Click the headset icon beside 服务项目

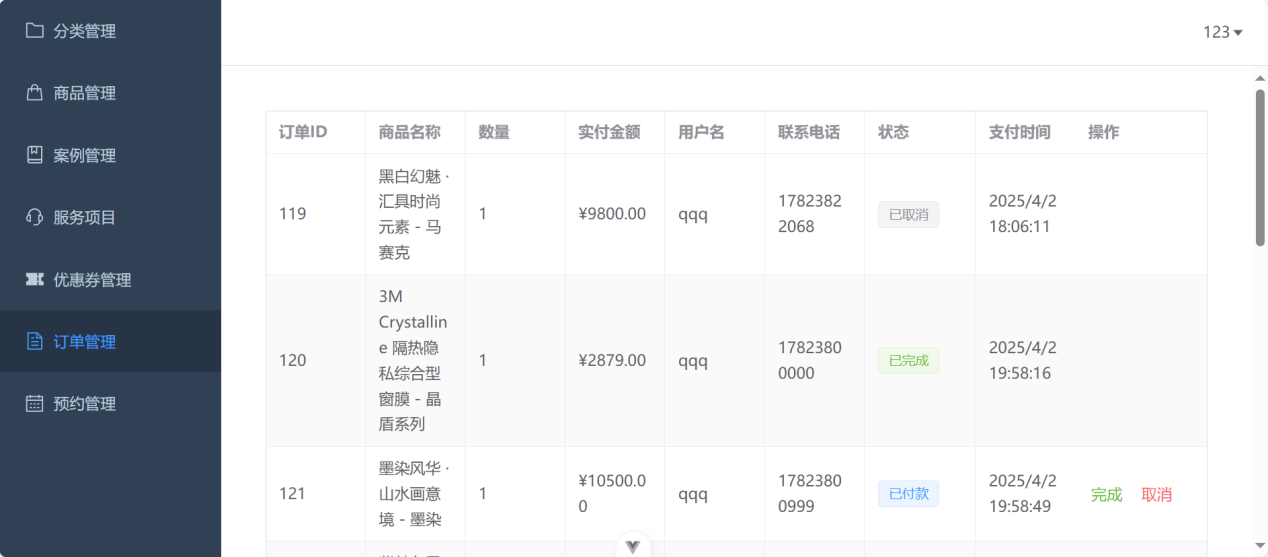(34, 217)
